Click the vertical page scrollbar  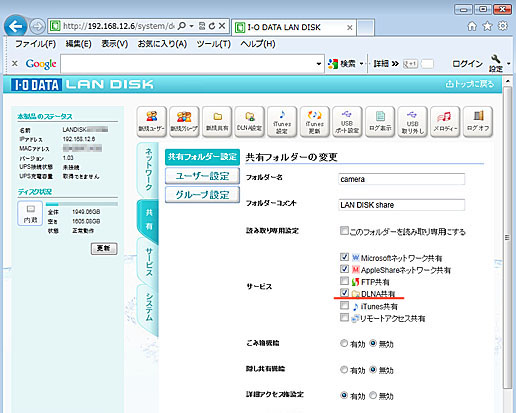click(x=507, y=237)
